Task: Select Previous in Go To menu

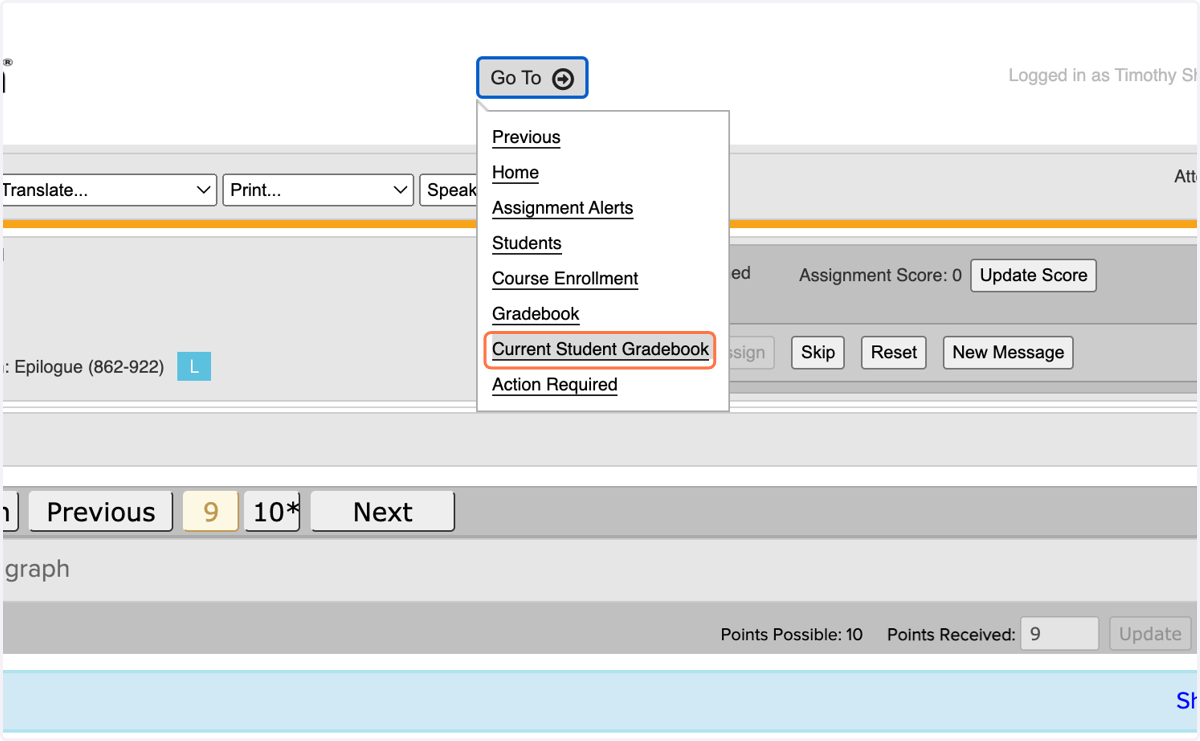Action: coord(526,137)
